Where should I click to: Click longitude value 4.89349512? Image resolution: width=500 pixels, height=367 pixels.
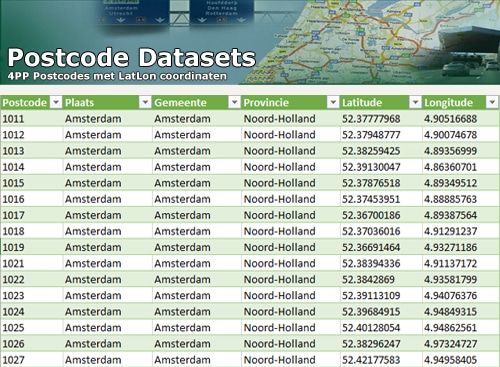click(x=451, y=183)
